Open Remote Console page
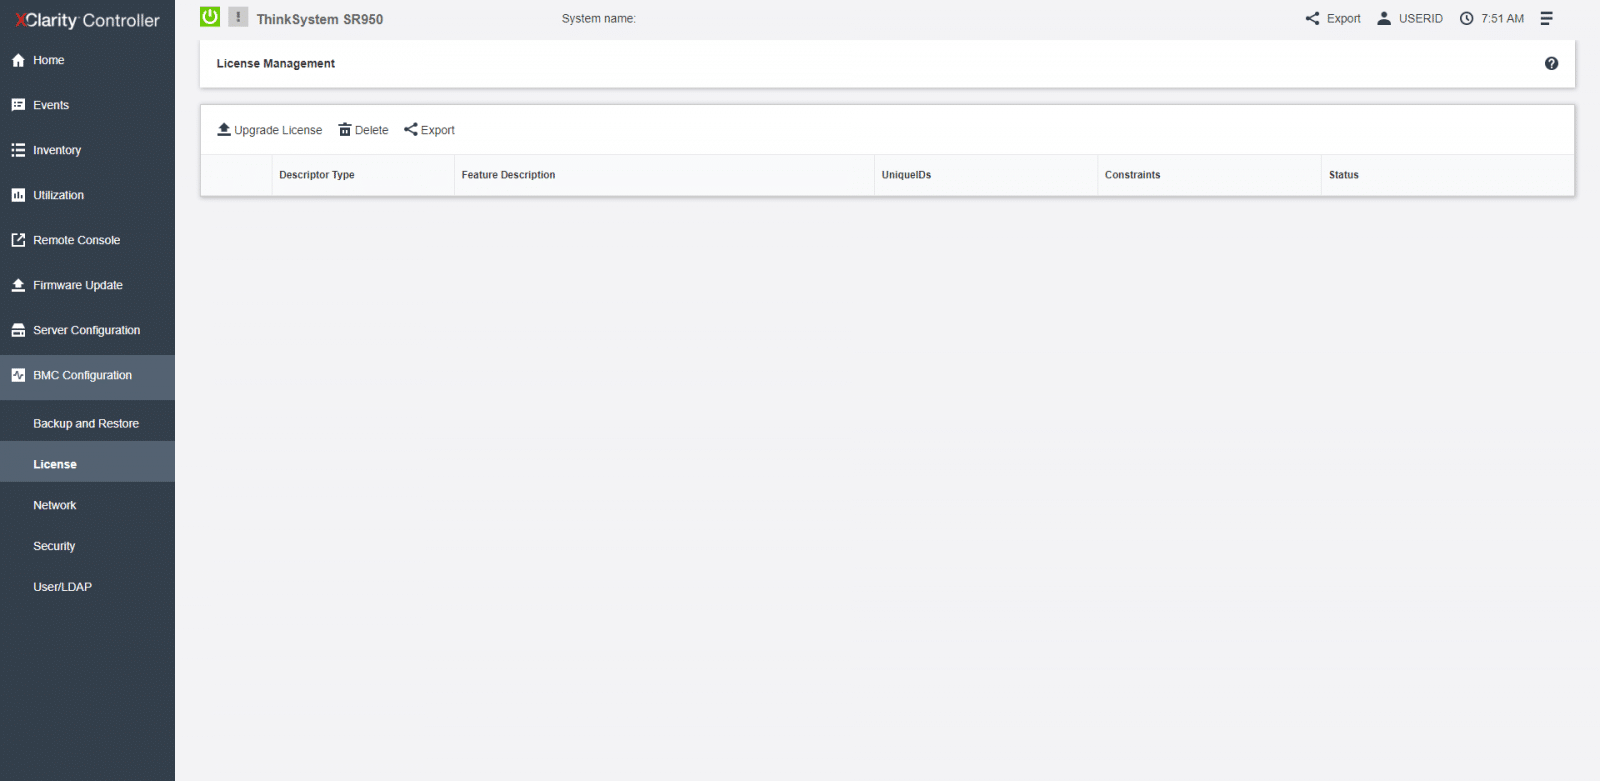Image resolution: width=1600 pixels, height=781 pixels. coord(87,240)
